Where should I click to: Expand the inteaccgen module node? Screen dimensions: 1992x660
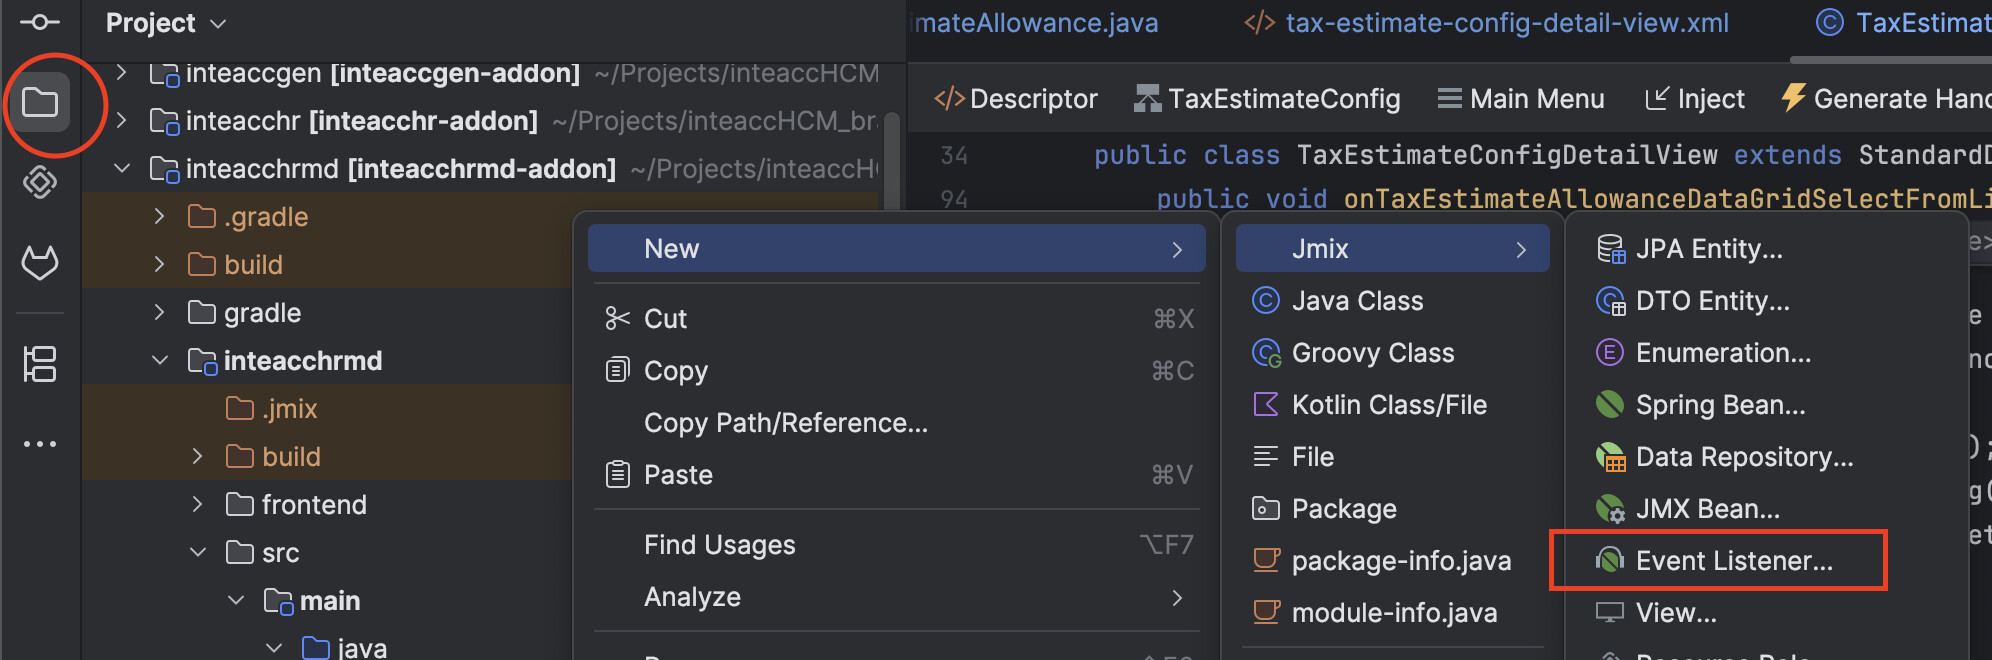122,73
